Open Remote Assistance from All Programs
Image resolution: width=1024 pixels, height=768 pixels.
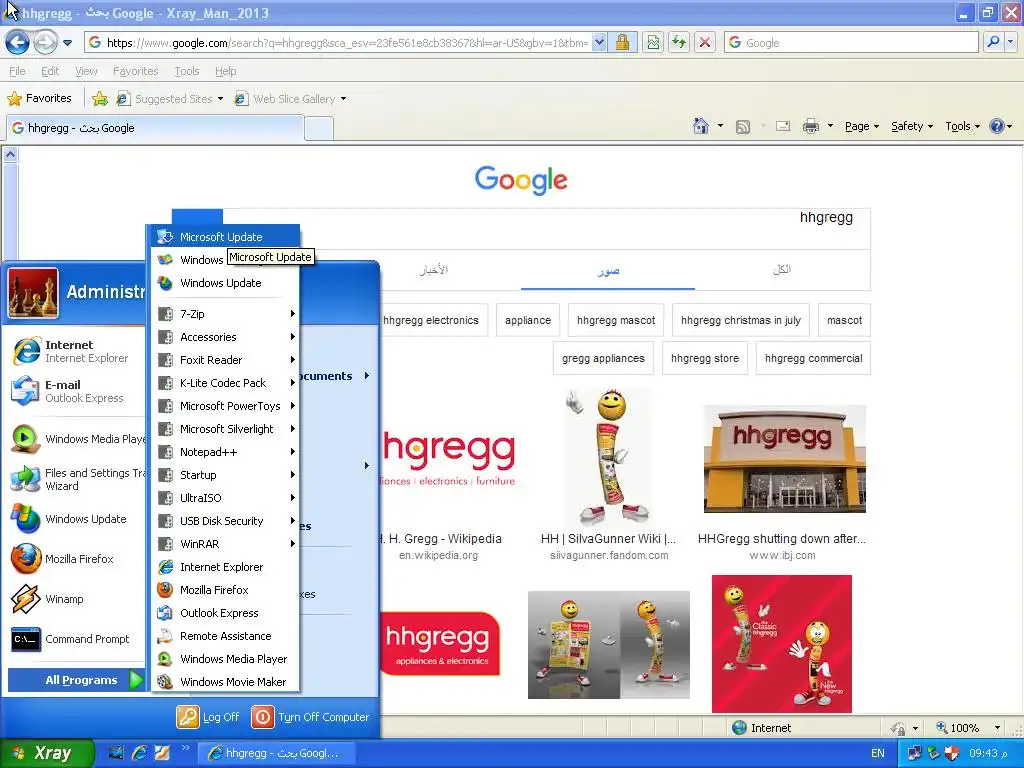coord(225,636)
